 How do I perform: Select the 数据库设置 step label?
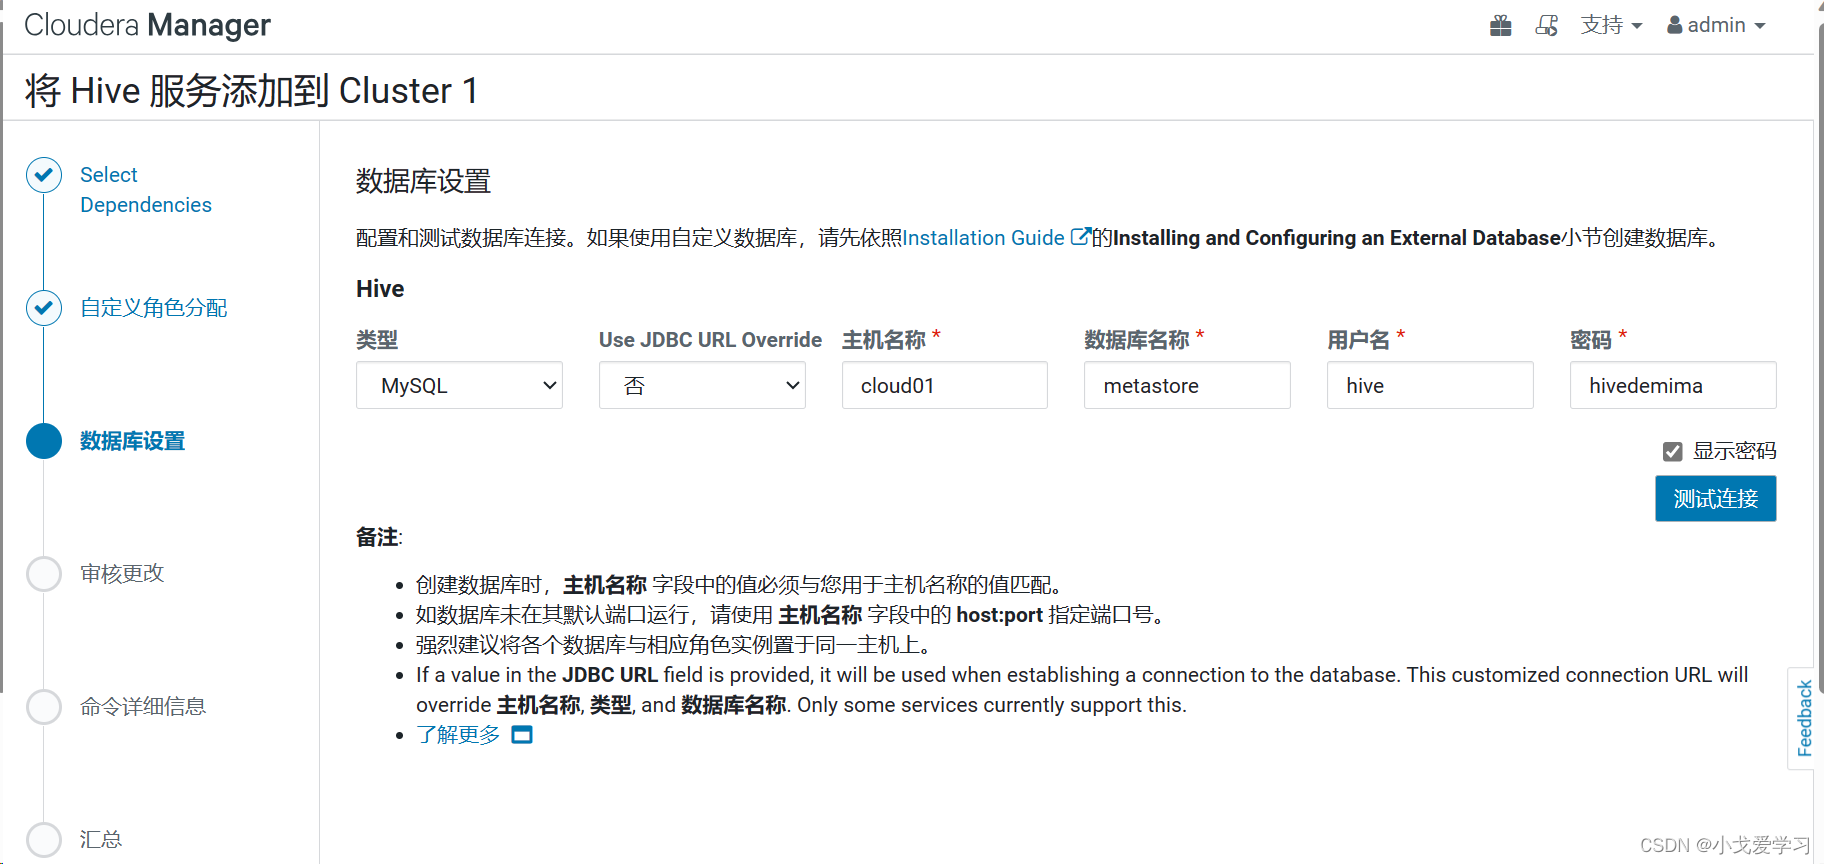pos(133,441)
